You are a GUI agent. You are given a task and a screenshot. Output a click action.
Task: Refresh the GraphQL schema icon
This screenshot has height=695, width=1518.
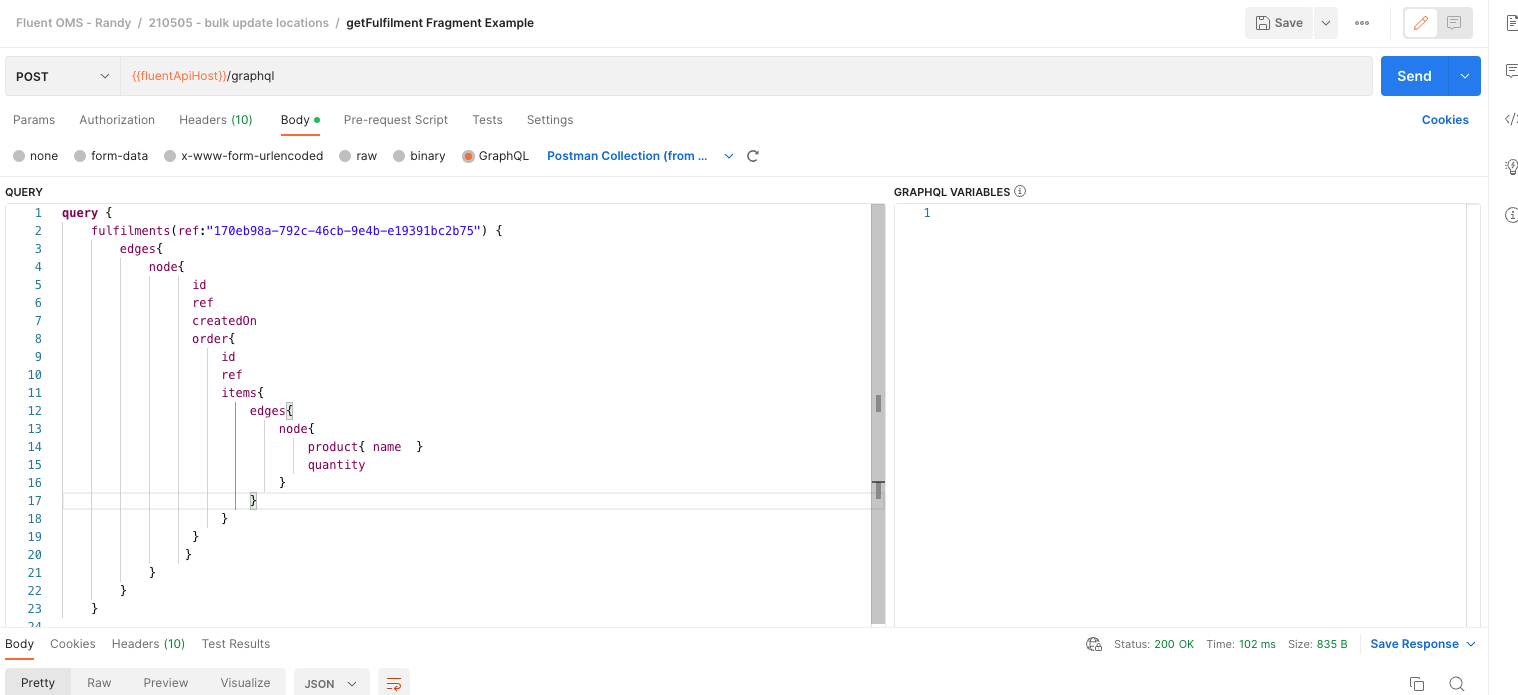[x=753, y=156]
